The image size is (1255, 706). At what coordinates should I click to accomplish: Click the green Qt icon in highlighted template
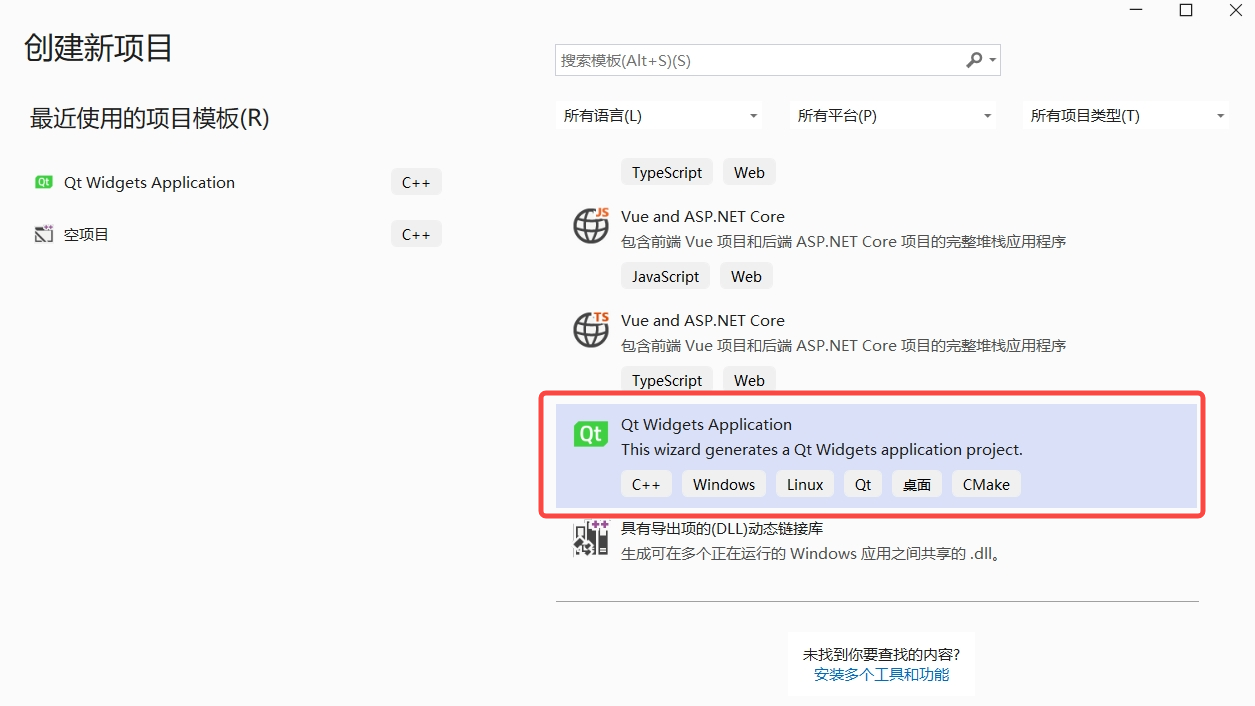point(590,434)
